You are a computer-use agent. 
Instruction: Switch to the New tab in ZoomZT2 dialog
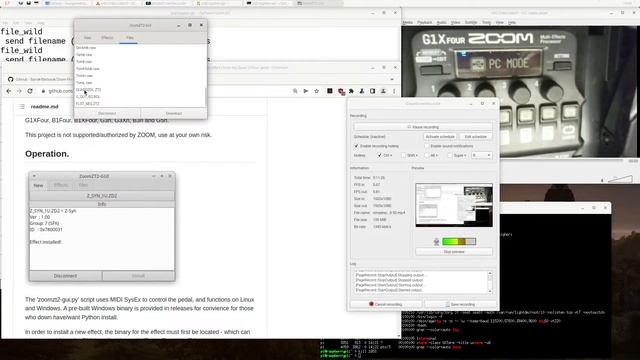(x=87, y=38)
